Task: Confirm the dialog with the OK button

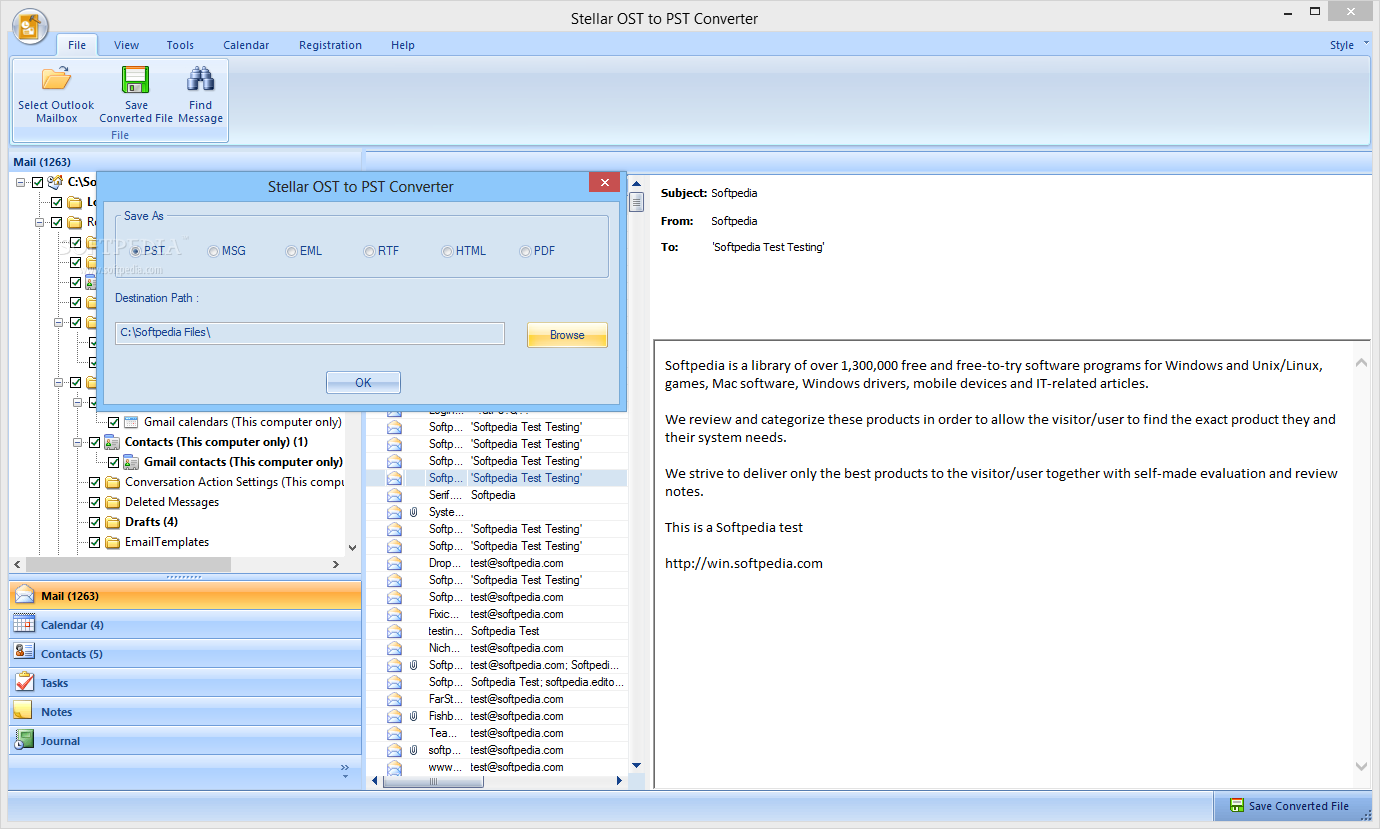Action: click(x=363, y=383)
